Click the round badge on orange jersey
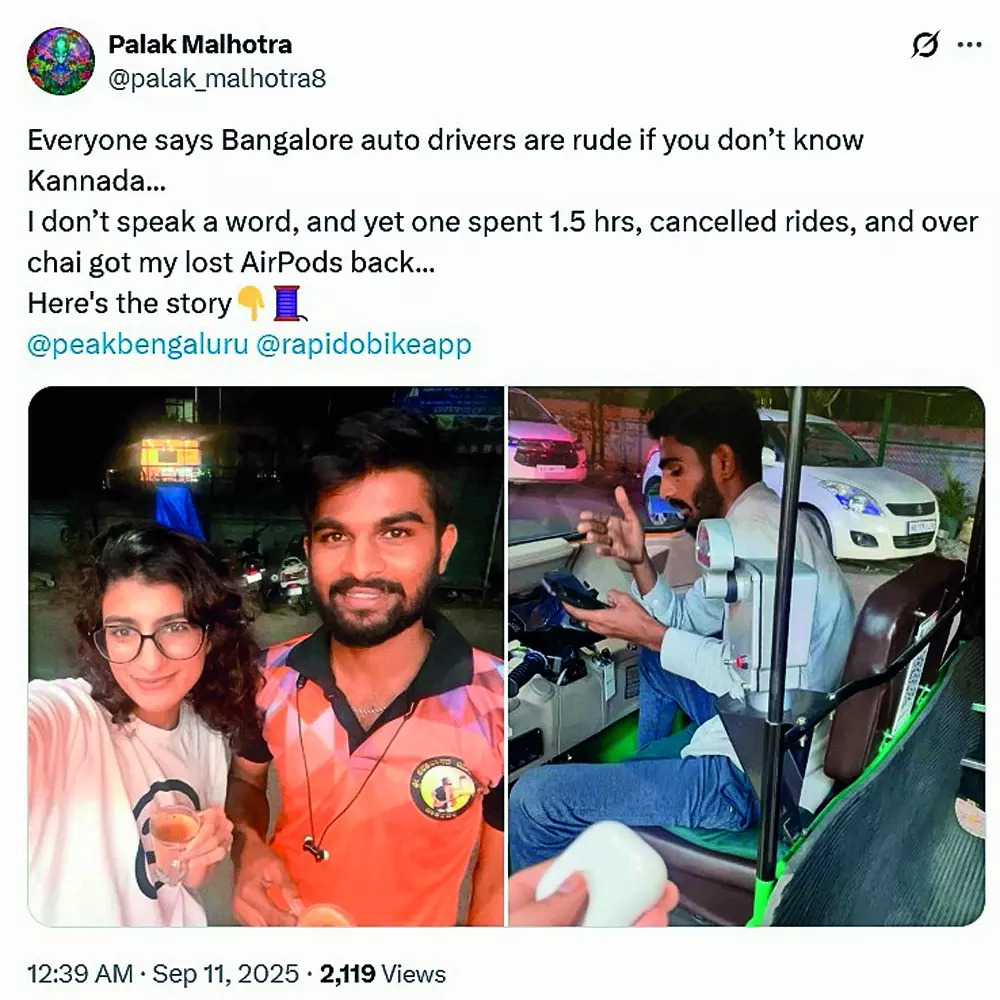 pos(441,787)
